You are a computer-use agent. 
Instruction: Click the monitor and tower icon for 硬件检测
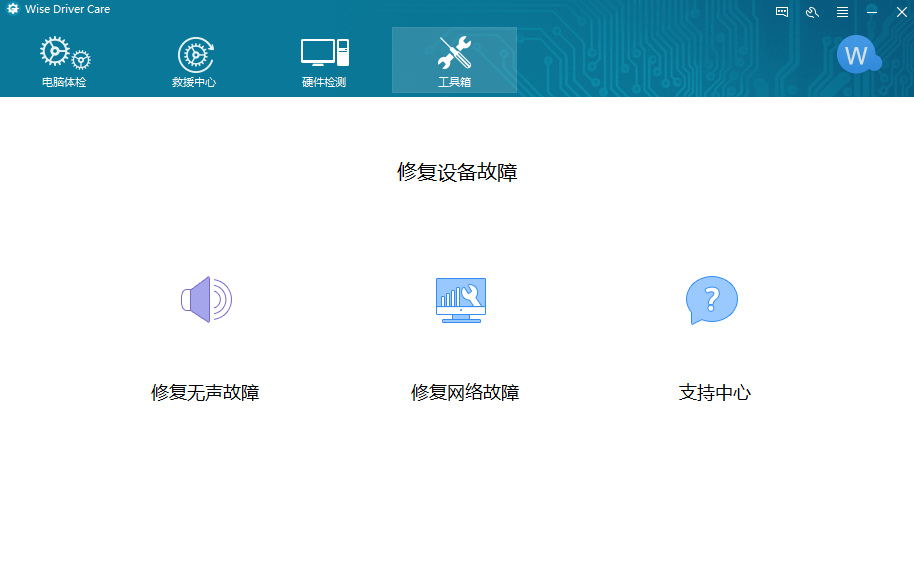(324, 52)
